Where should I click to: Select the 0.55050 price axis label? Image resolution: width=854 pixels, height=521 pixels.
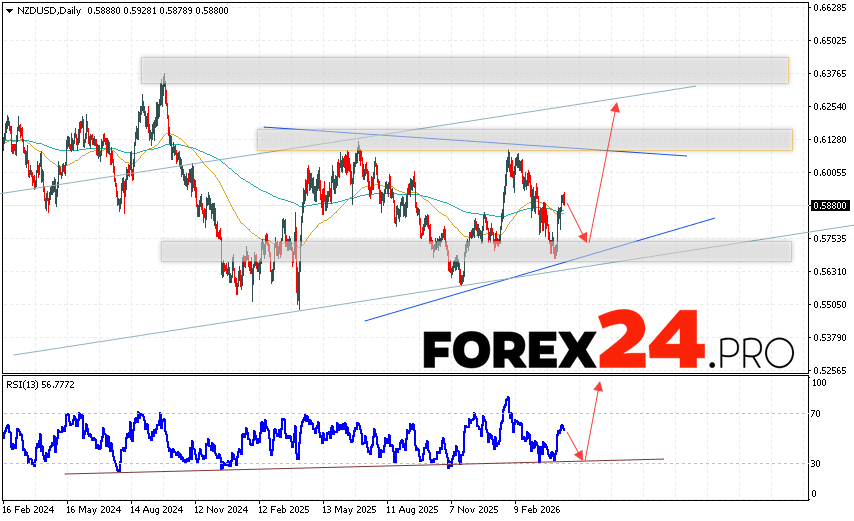tap(829, 304)
